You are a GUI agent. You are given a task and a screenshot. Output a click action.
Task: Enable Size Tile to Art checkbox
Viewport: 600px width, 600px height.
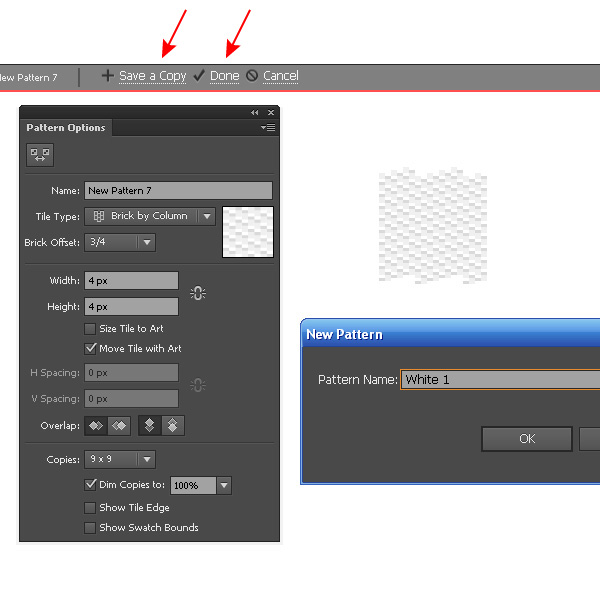(x=90, y=329)
